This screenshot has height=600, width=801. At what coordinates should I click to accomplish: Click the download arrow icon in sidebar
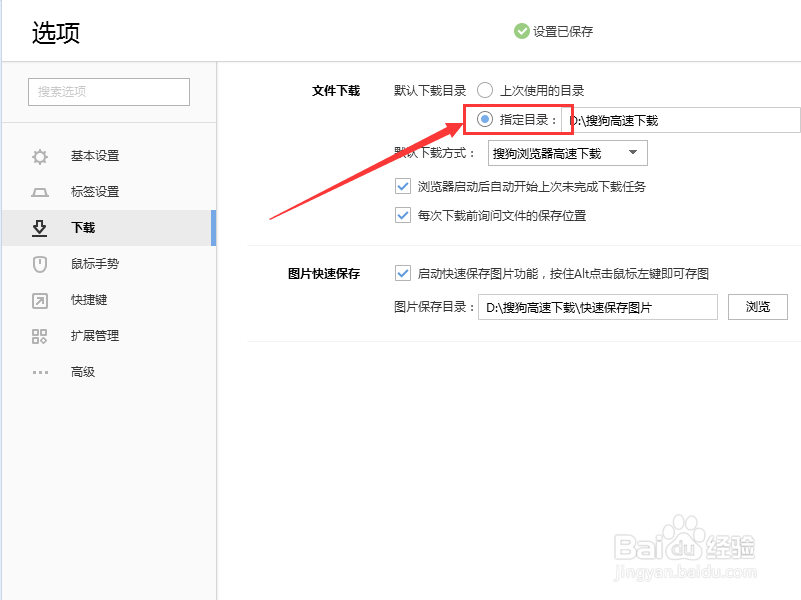39,228
